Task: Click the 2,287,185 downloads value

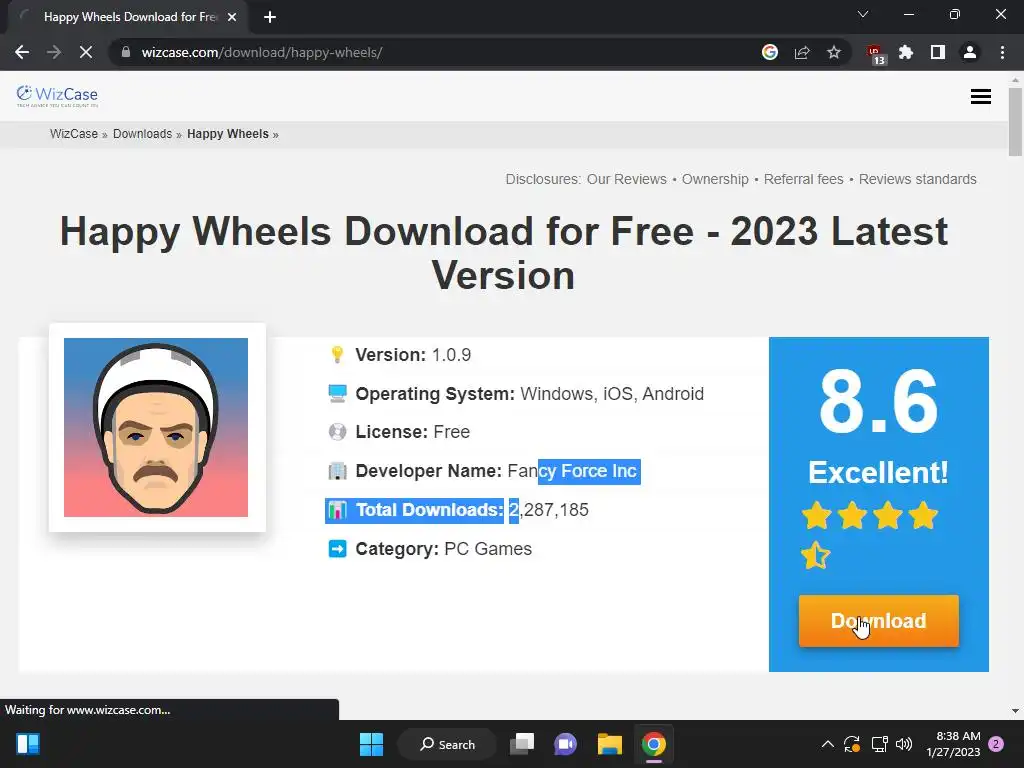Action: [549, 510]
